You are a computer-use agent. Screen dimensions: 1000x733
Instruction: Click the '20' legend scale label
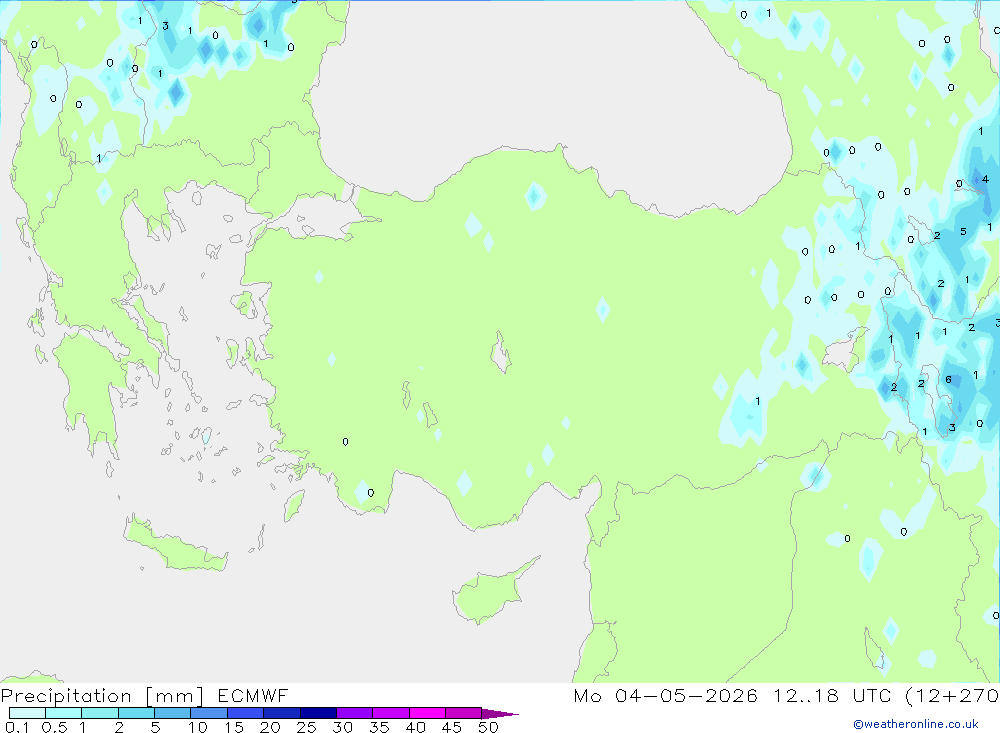(270, 727)
